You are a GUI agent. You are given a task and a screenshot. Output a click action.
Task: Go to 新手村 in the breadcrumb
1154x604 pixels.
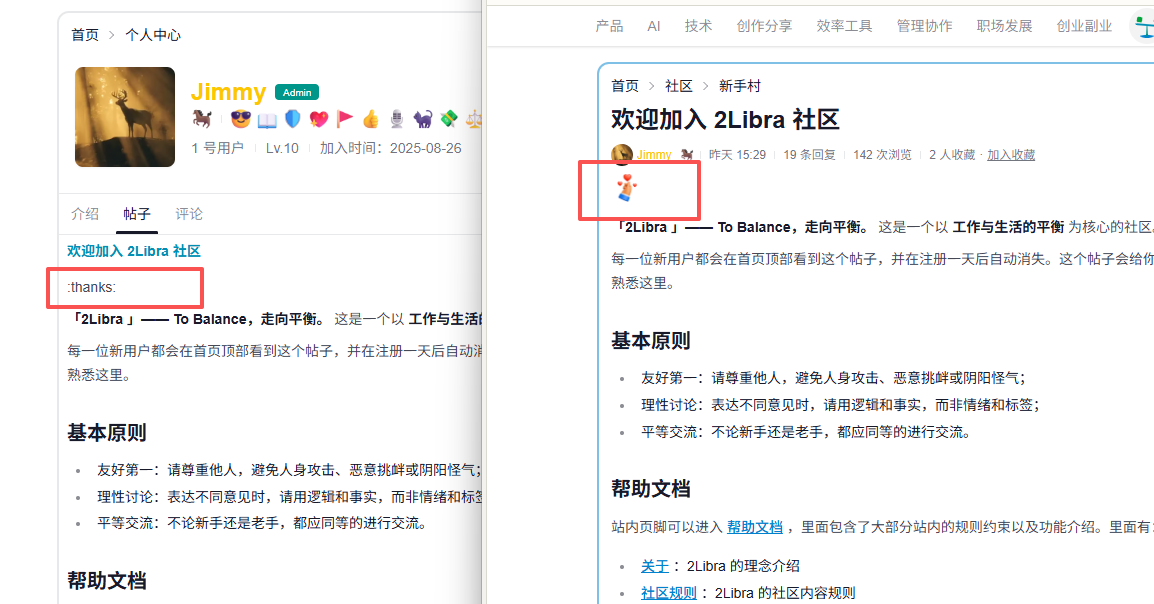tap(739, 86)
